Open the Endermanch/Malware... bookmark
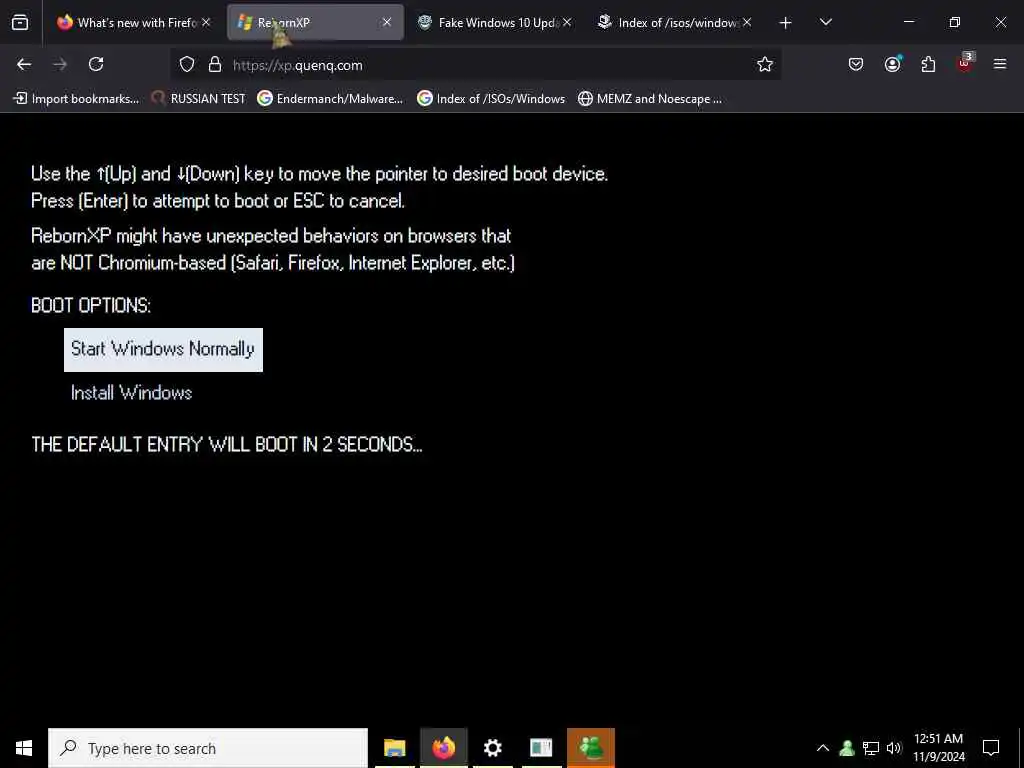Screen dimensions: 1024x768 pyautogui.click(x=330, y=99)
